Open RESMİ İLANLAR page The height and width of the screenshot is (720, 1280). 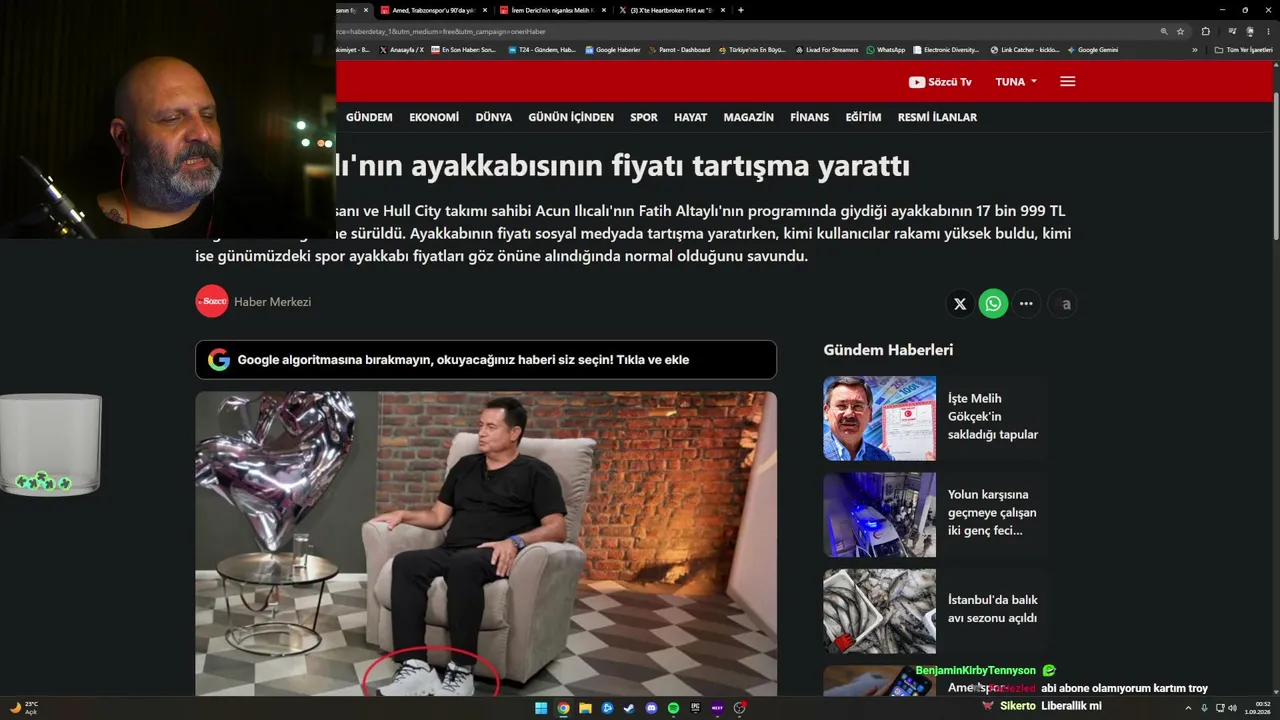coord(937,117)
